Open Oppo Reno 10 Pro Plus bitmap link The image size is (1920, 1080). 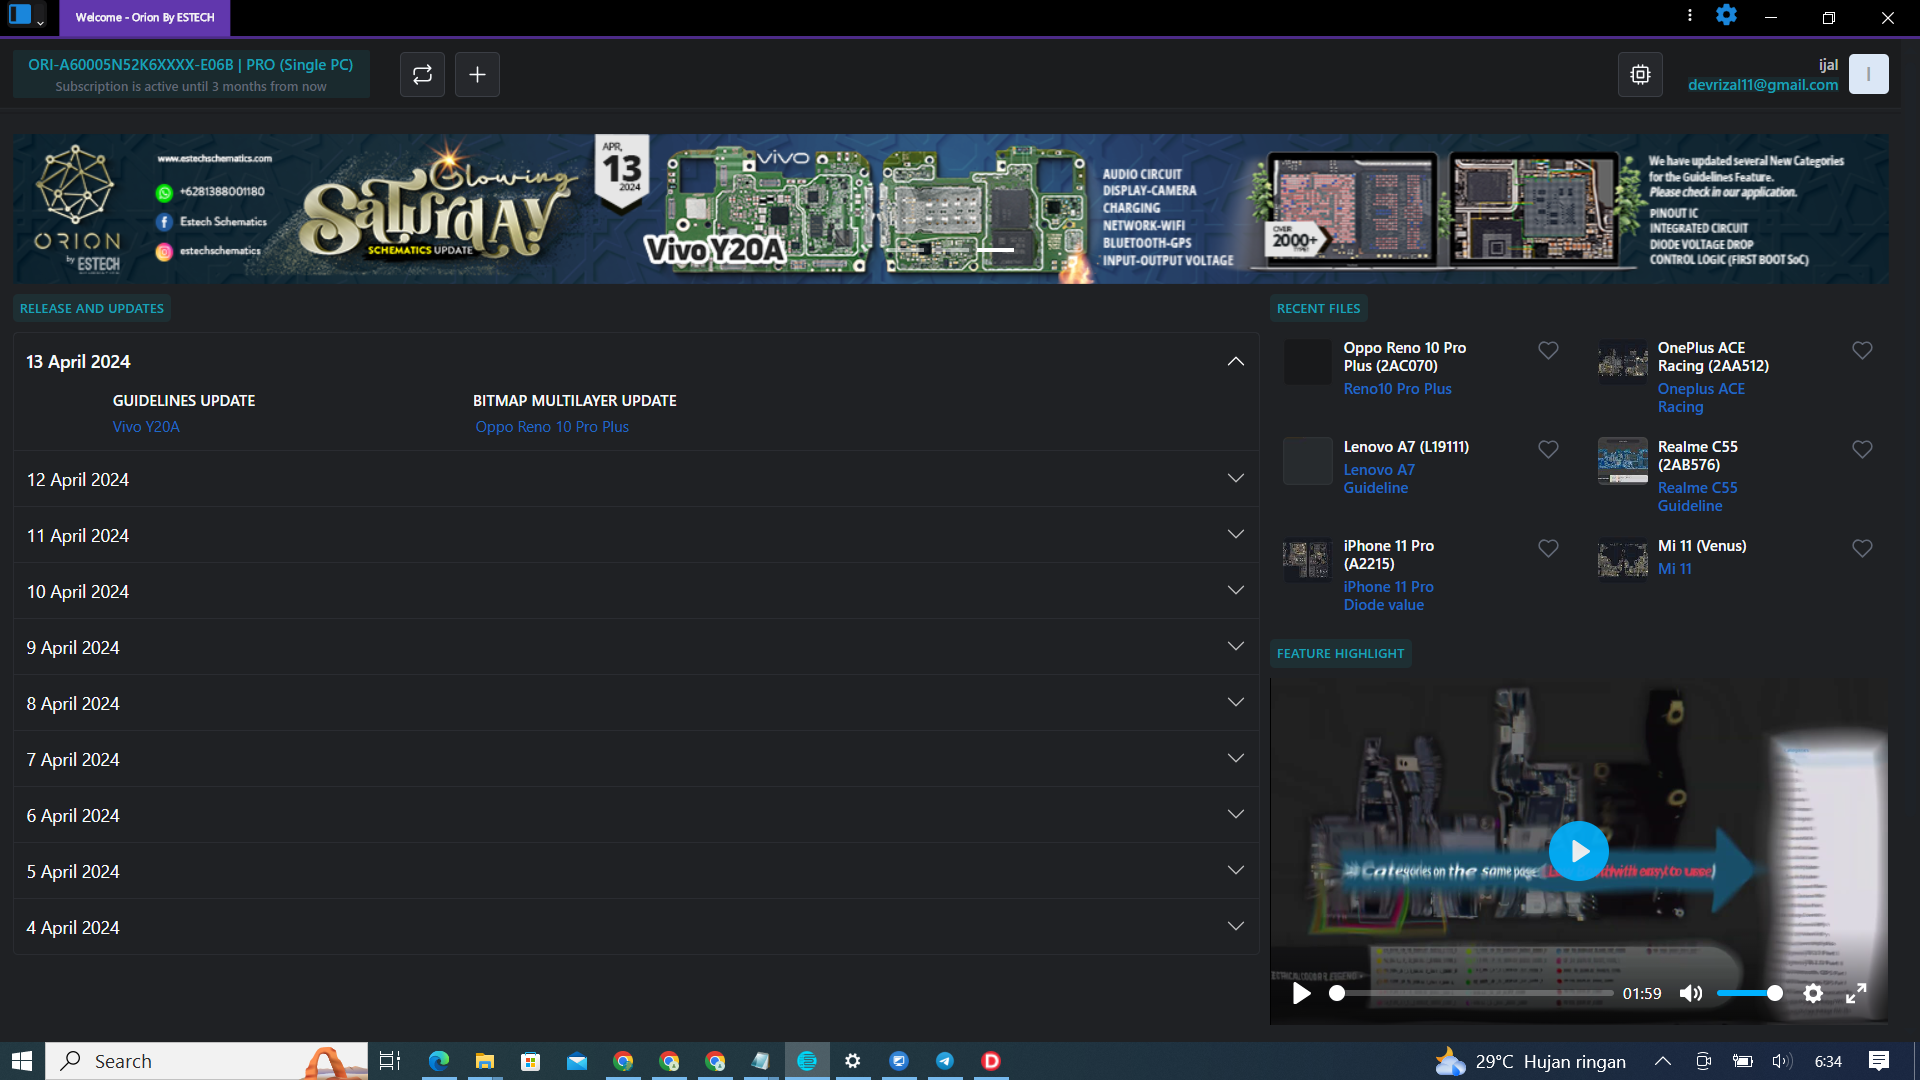click(552, 427)
